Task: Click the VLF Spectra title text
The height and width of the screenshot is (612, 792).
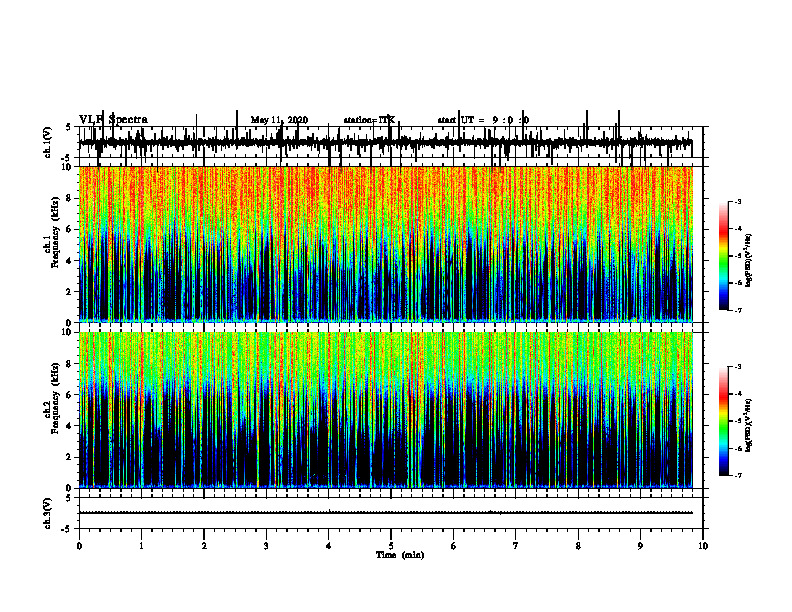Action: pyautogui.click(x=114, y=120)
